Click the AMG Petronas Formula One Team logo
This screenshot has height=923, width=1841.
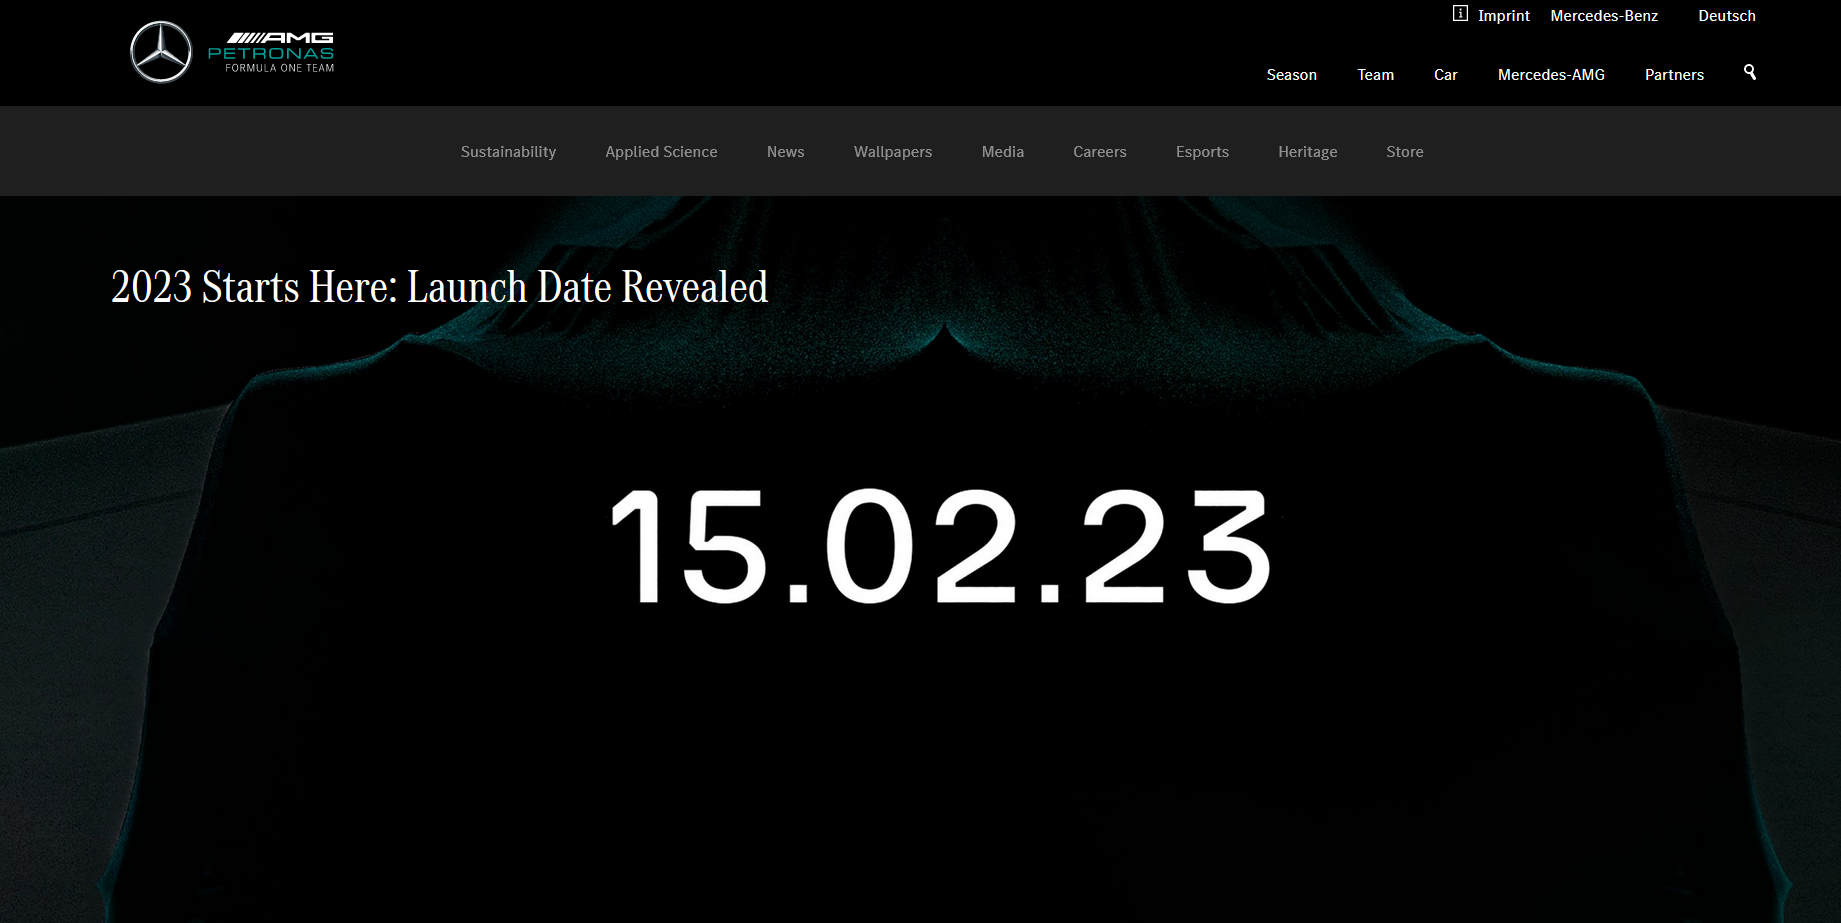coord(271,52)
